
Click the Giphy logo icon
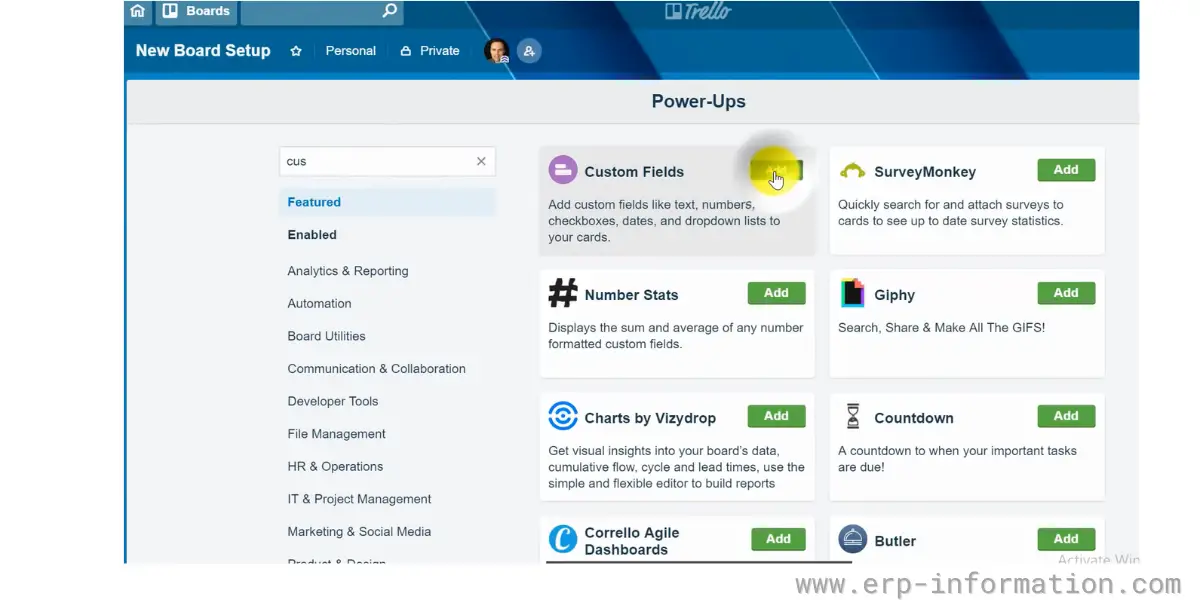[852, 293]
